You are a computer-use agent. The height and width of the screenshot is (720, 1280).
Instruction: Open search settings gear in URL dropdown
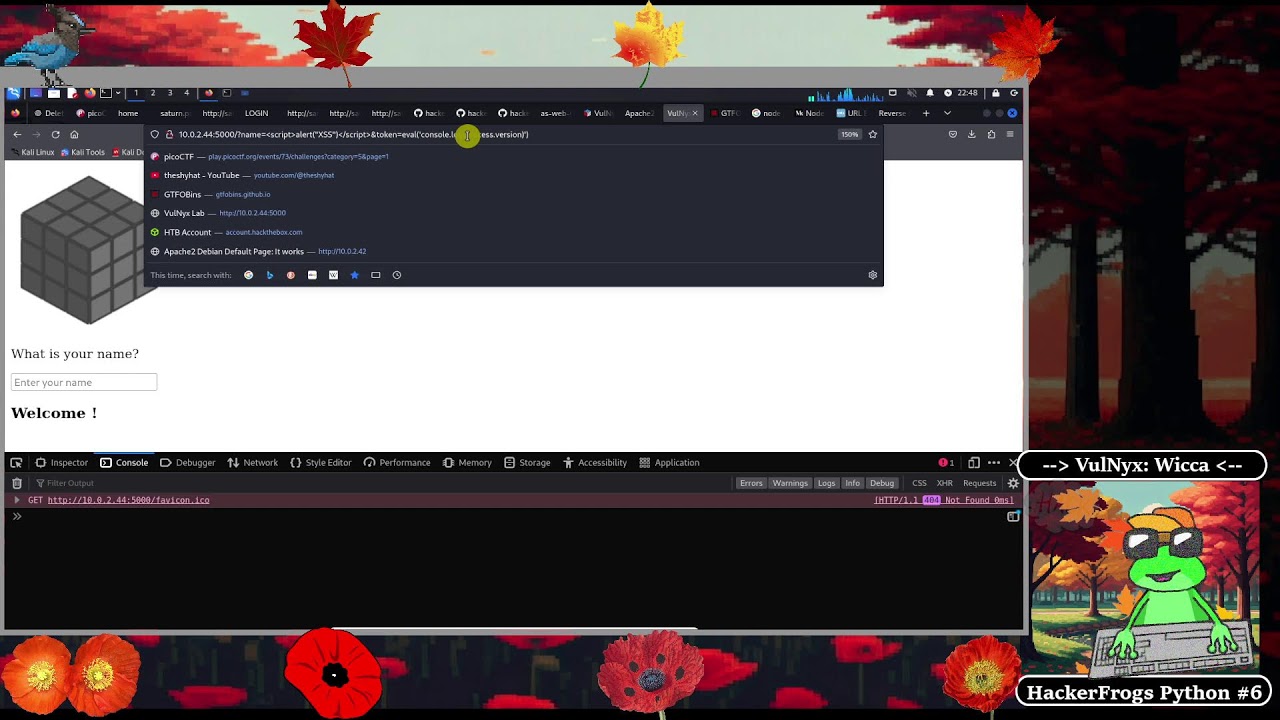coord(872,275)
